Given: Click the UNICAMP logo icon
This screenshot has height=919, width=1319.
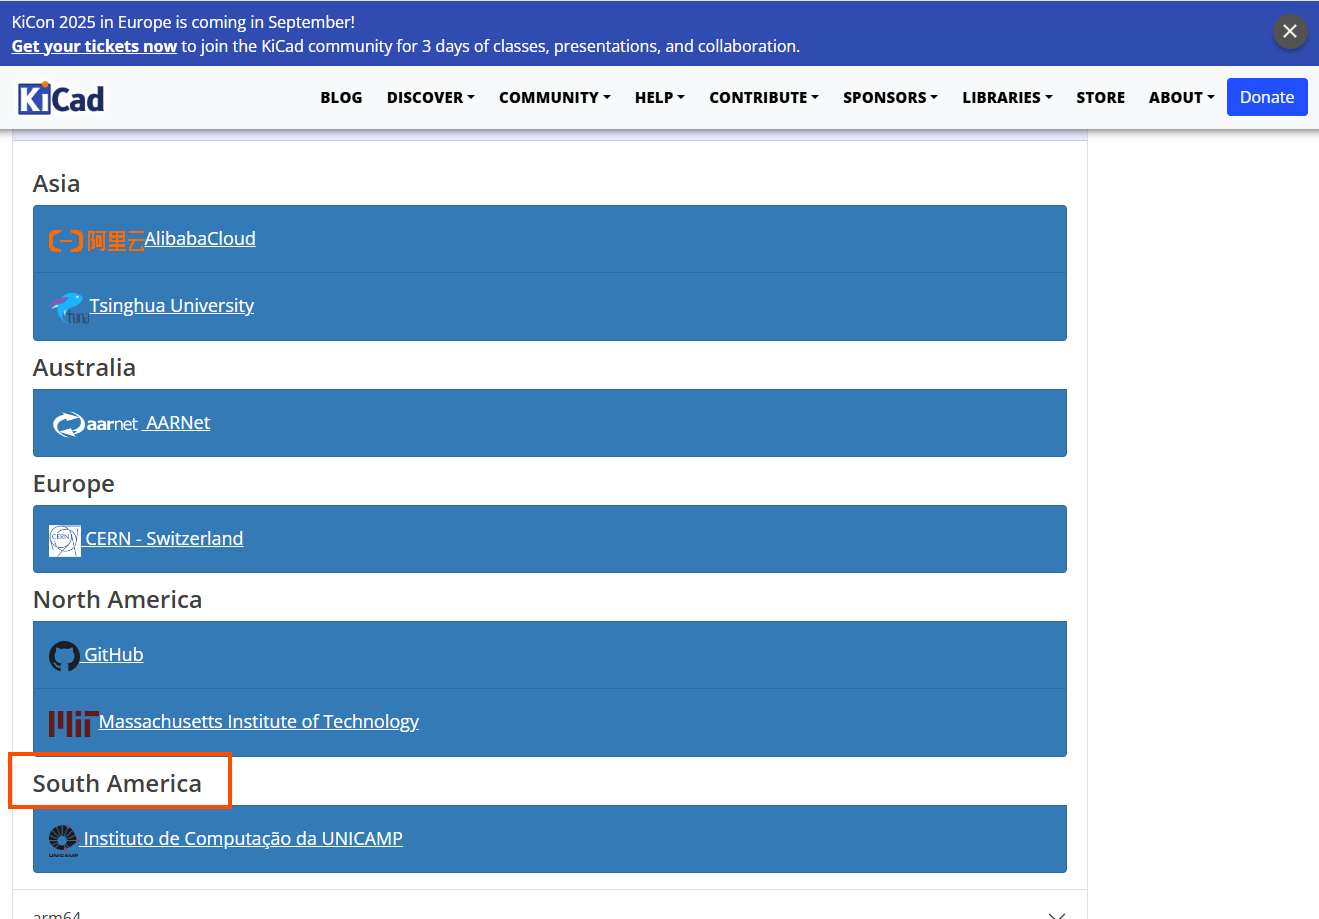Looking at the screenshot, I should click(64, 840).
